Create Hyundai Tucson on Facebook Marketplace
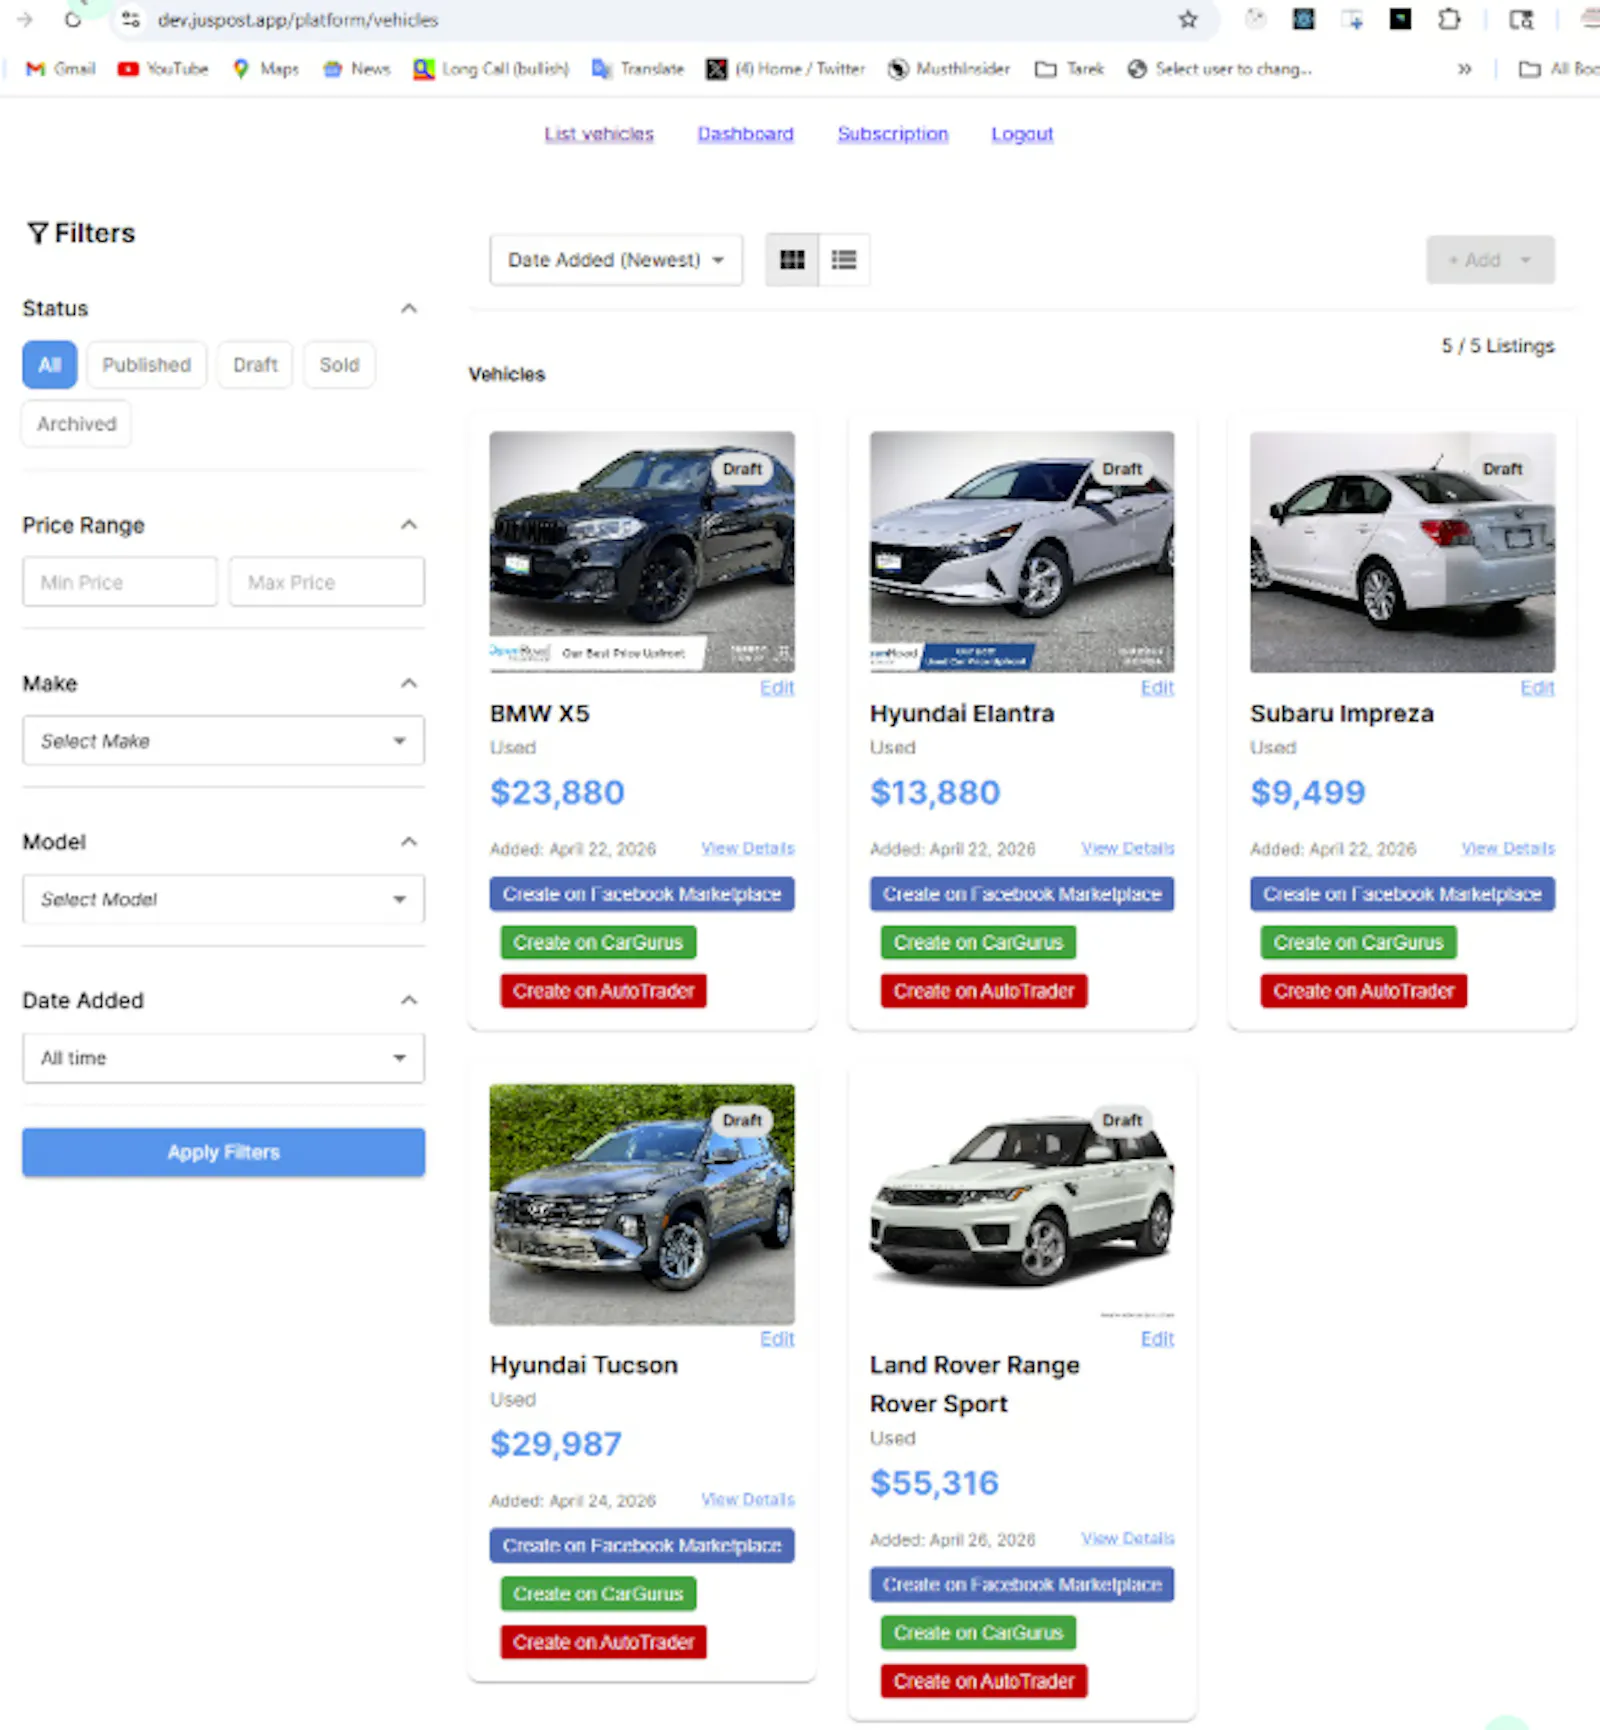1600x1730 pixels. pyautogui.click(x=642, y=1545)
